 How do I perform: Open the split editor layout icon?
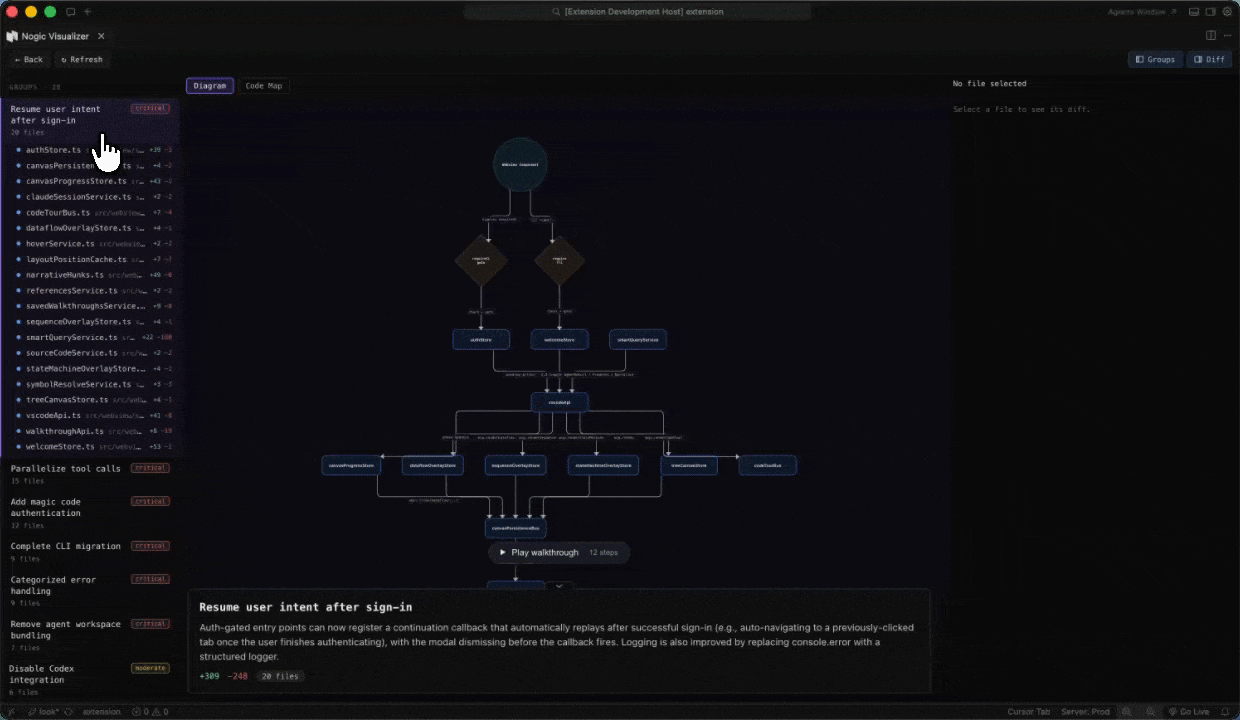click(x=1211, y=35)
